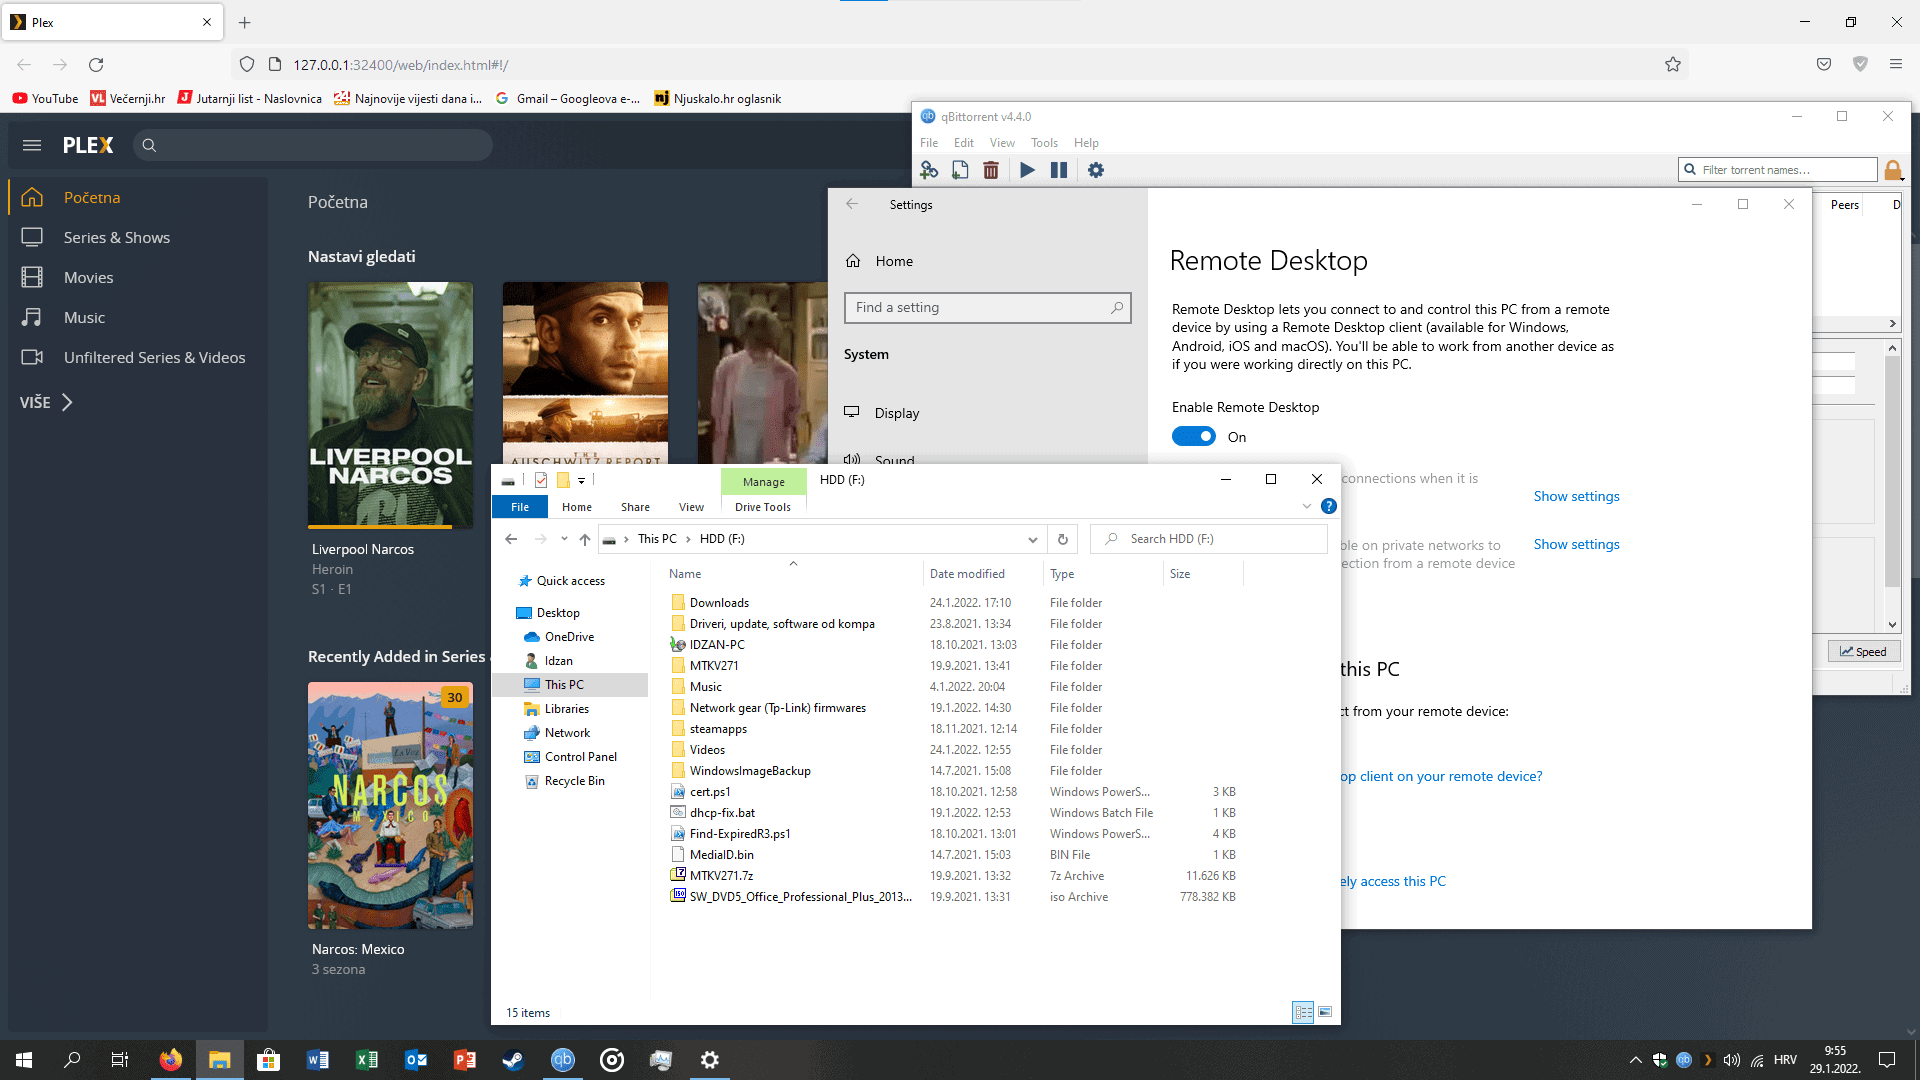The image size is (1920, 1080).
Task: Switch Explorer to large icons view
Action: (x=1325, y=1012)
